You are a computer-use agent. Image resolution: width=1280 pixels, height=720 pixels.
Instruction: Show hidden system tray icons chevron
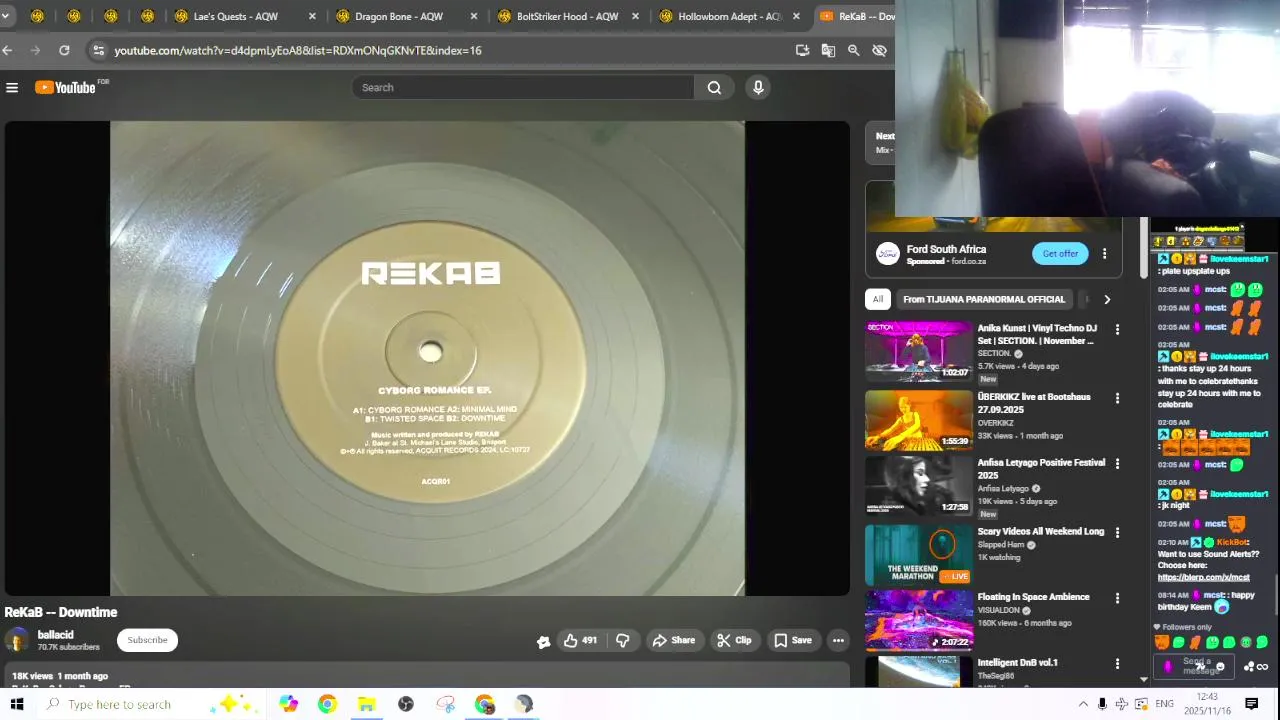tap(1083, 704)
